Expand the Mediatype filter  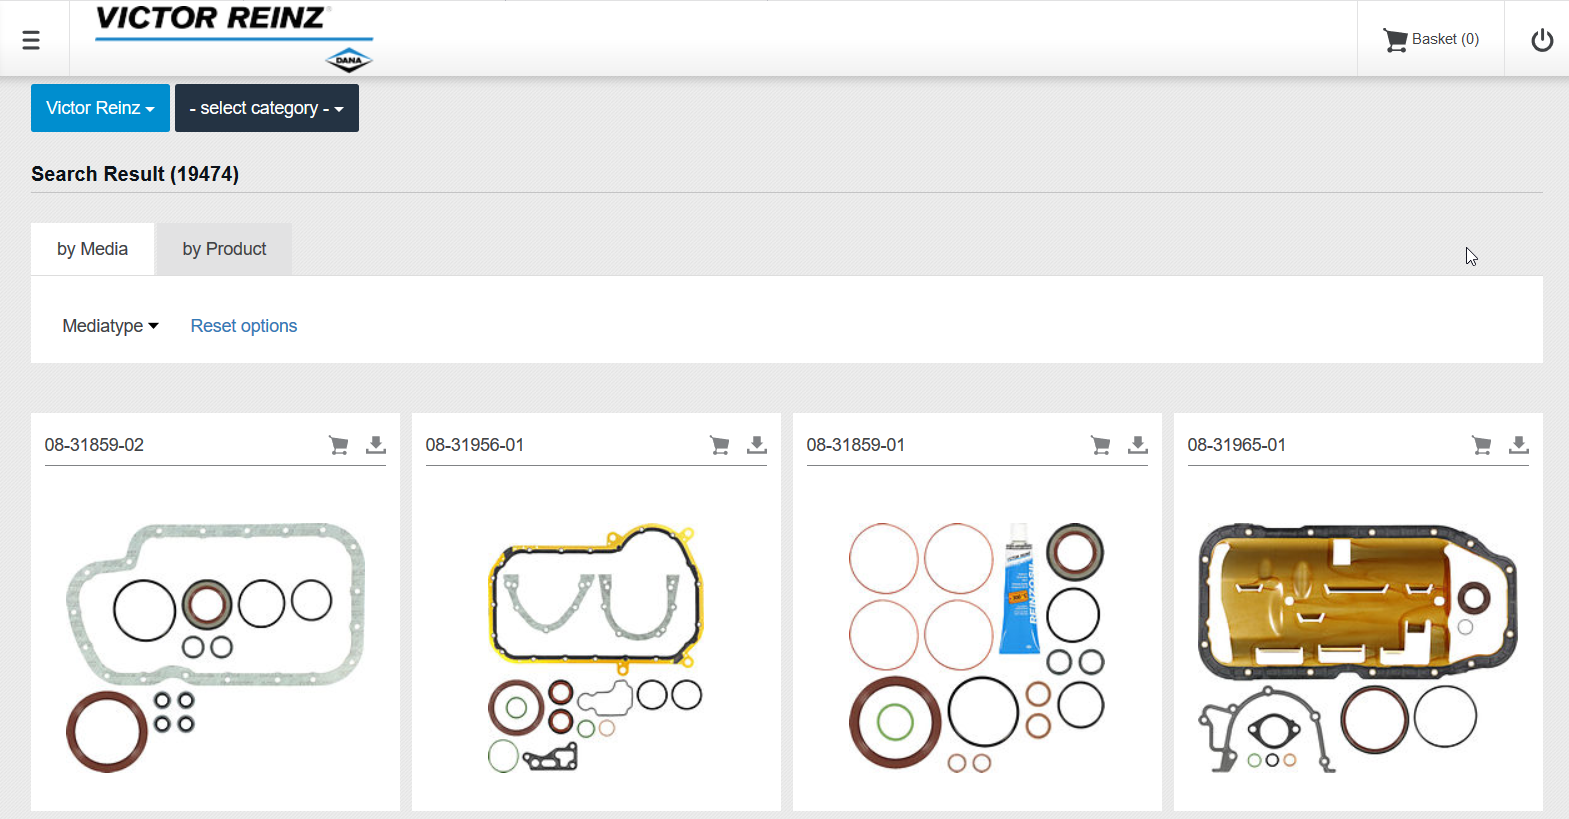click(110, 326)
